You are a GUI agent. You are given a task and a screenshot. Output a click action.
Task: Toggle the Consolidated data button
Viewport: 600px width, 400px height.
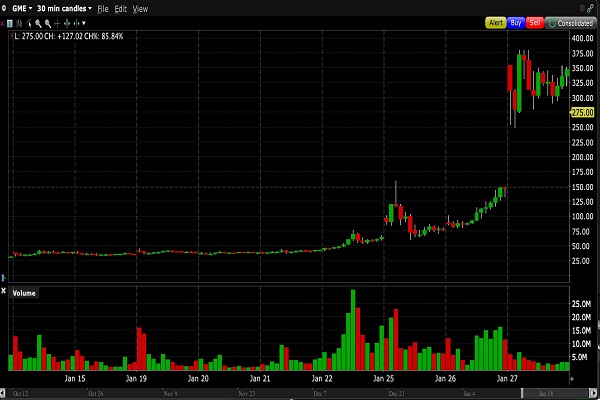tap(571, 23)
